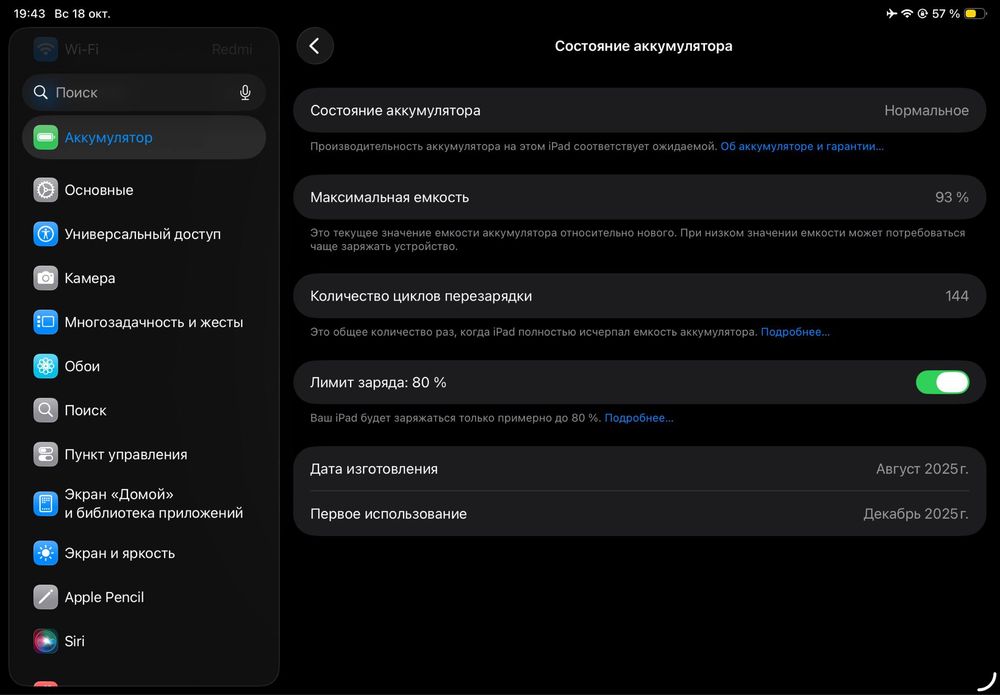
Task: Open Подробнее link about recharge cycles
Action: click(x=795, y=332)
